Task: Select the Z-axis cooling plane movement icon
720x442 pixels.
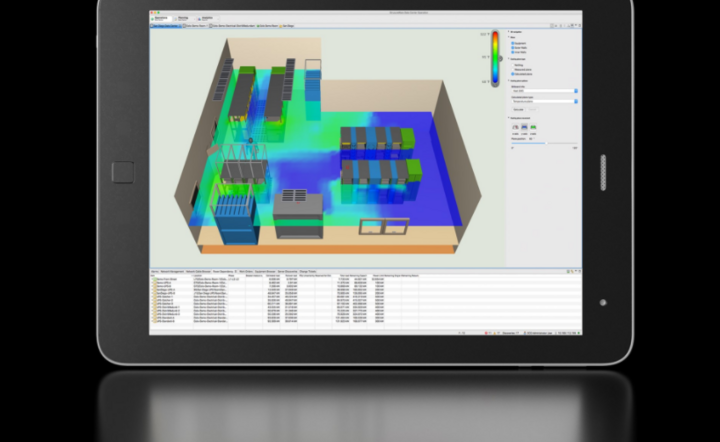Action: click(533, 127)
